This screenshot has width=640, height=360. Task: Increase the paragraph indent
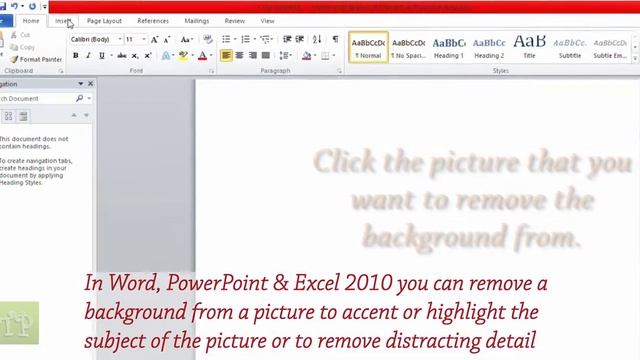[x=300, y=39]
